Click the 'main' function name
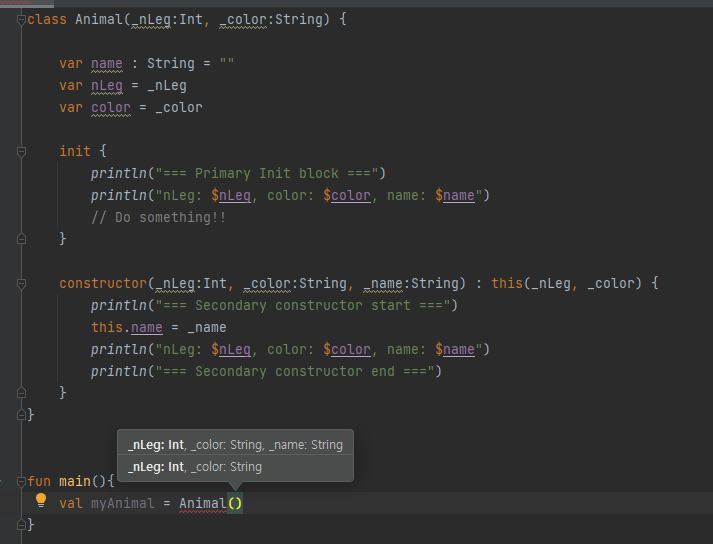 [75, 481]
